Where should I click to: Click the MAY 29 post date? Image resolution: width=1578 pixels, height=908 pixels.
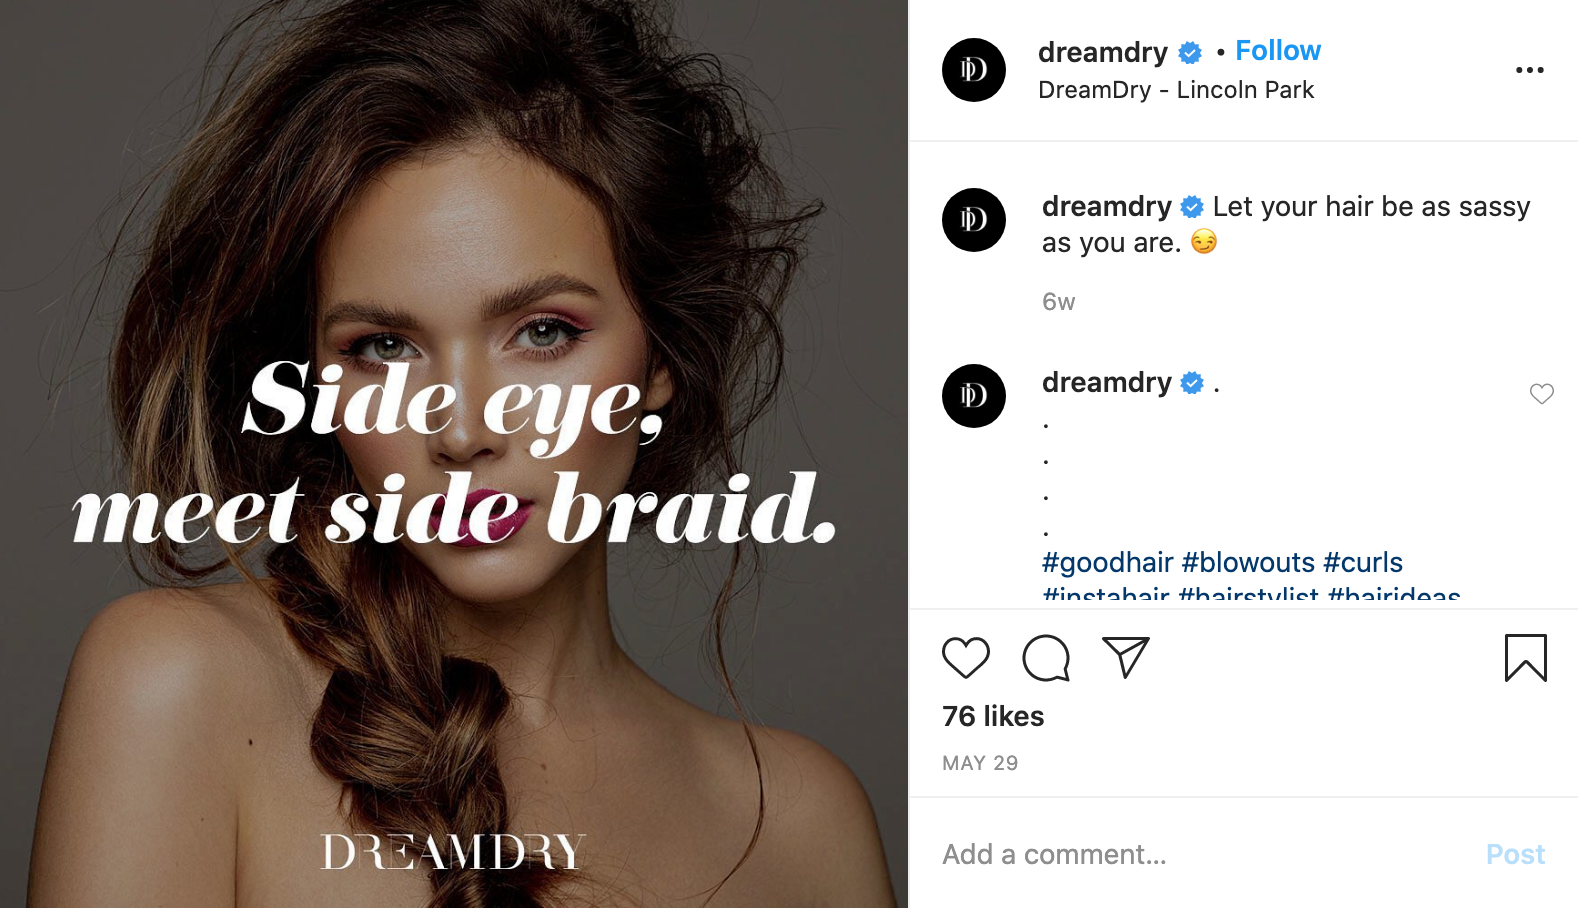[x=980, y=763]
